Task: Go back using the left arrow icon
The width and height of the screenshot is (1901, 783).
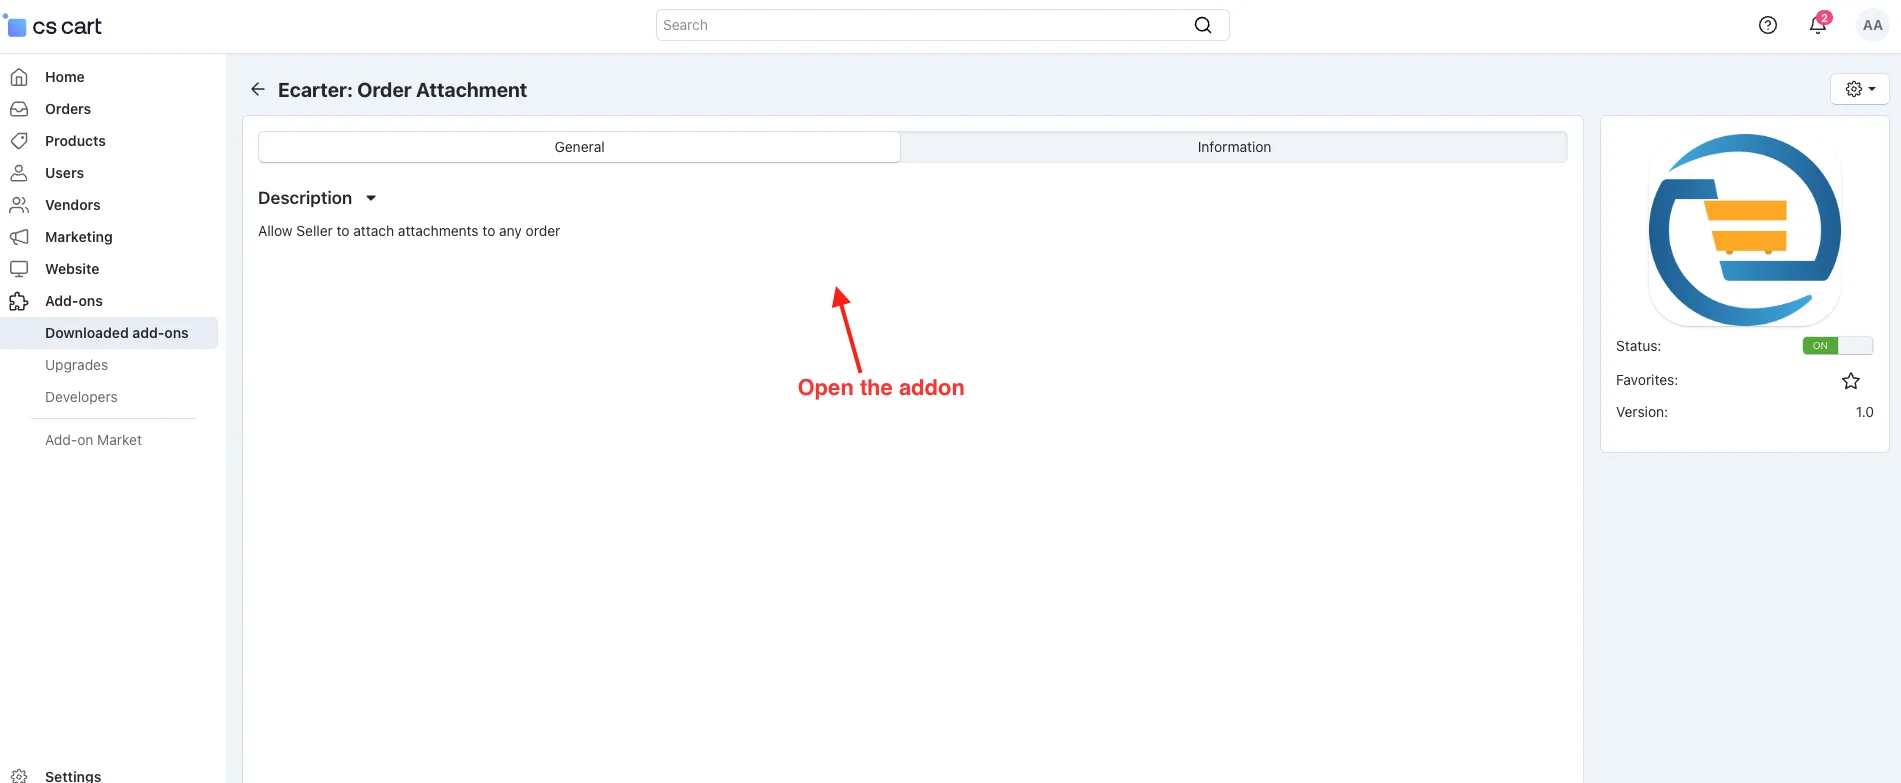Action: point(258,90)
